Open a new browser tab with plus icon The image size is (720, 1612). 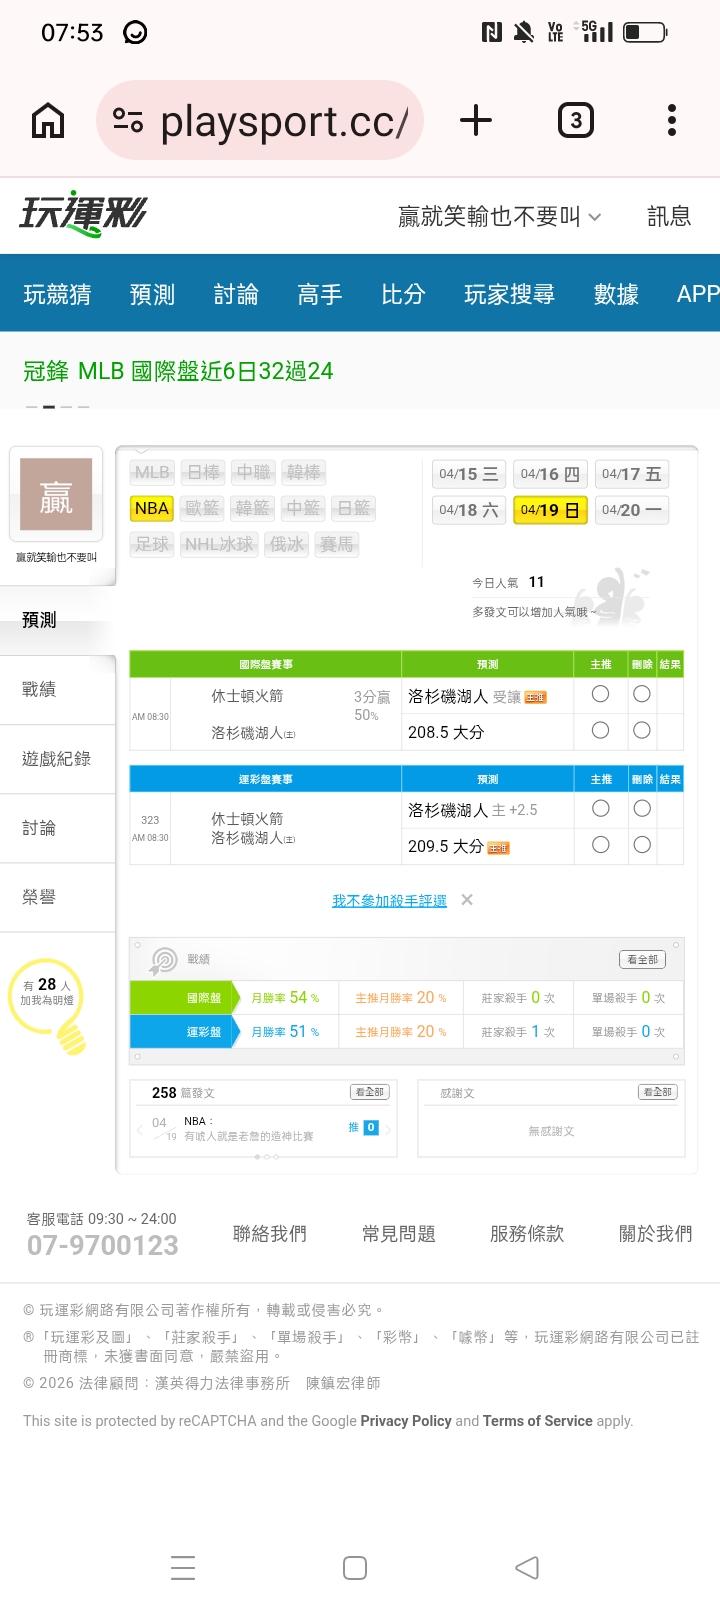(x=476, y=121)
